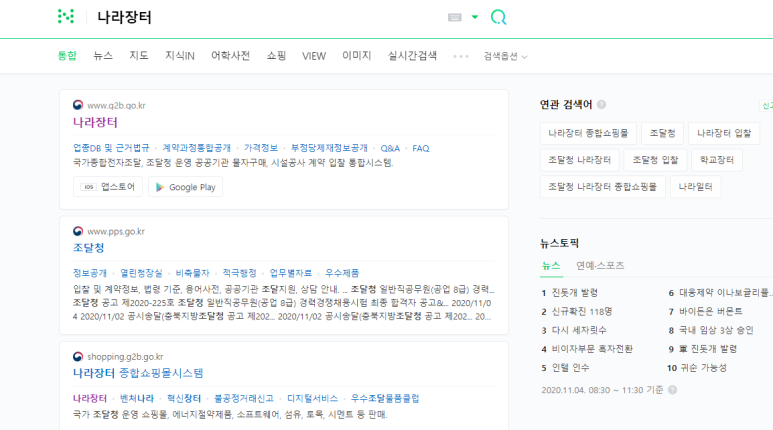This screenshot has width=773, height=430.
Task: Switch to the VIEW tab
Action: pos(314,56)
